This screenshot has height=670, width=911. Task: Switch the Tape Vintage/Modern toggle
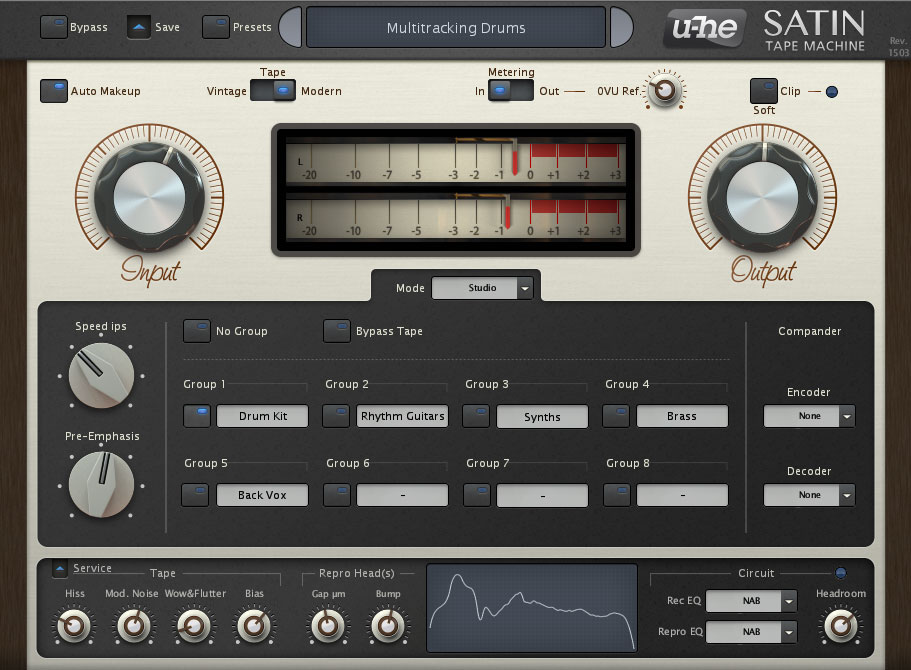click(x=273, y=91)
